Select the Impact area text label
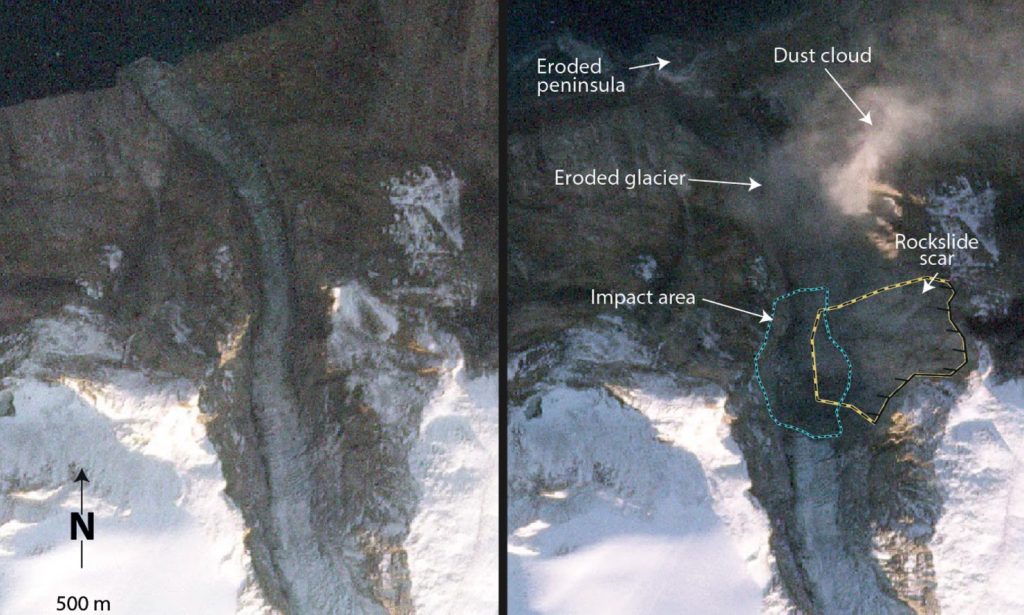 point(642,298)
